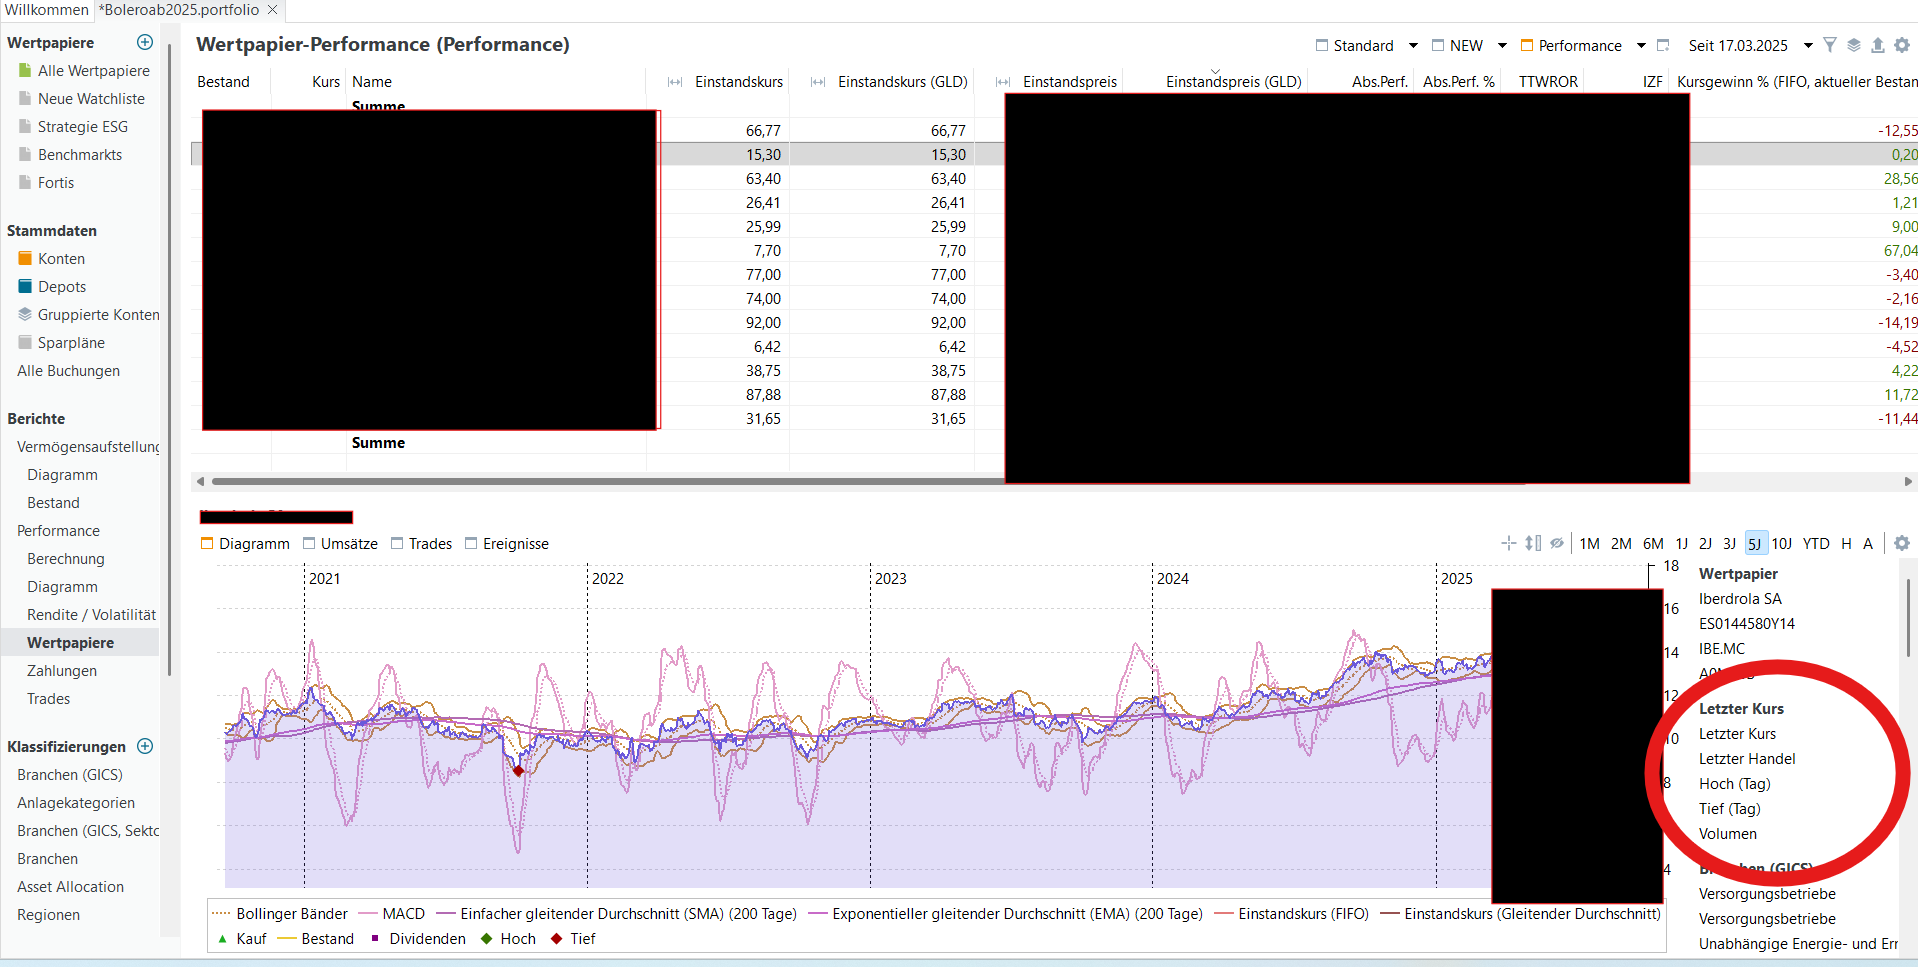Open the chart settings gear icon
This screenshot has width=1918, height=967.
coord(1901,543)
